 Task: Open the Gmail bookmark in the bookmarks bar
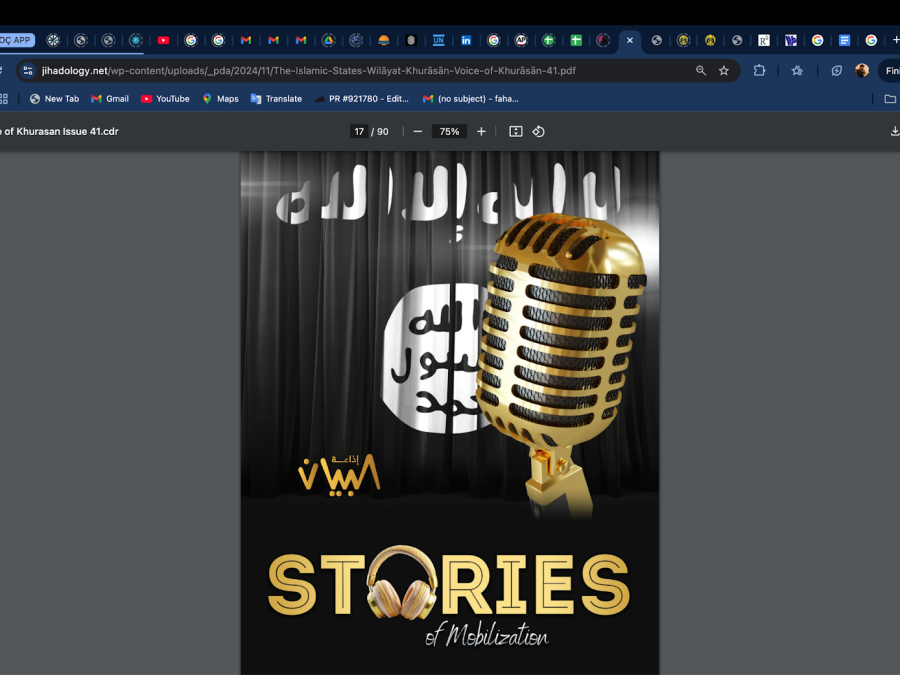110,99
